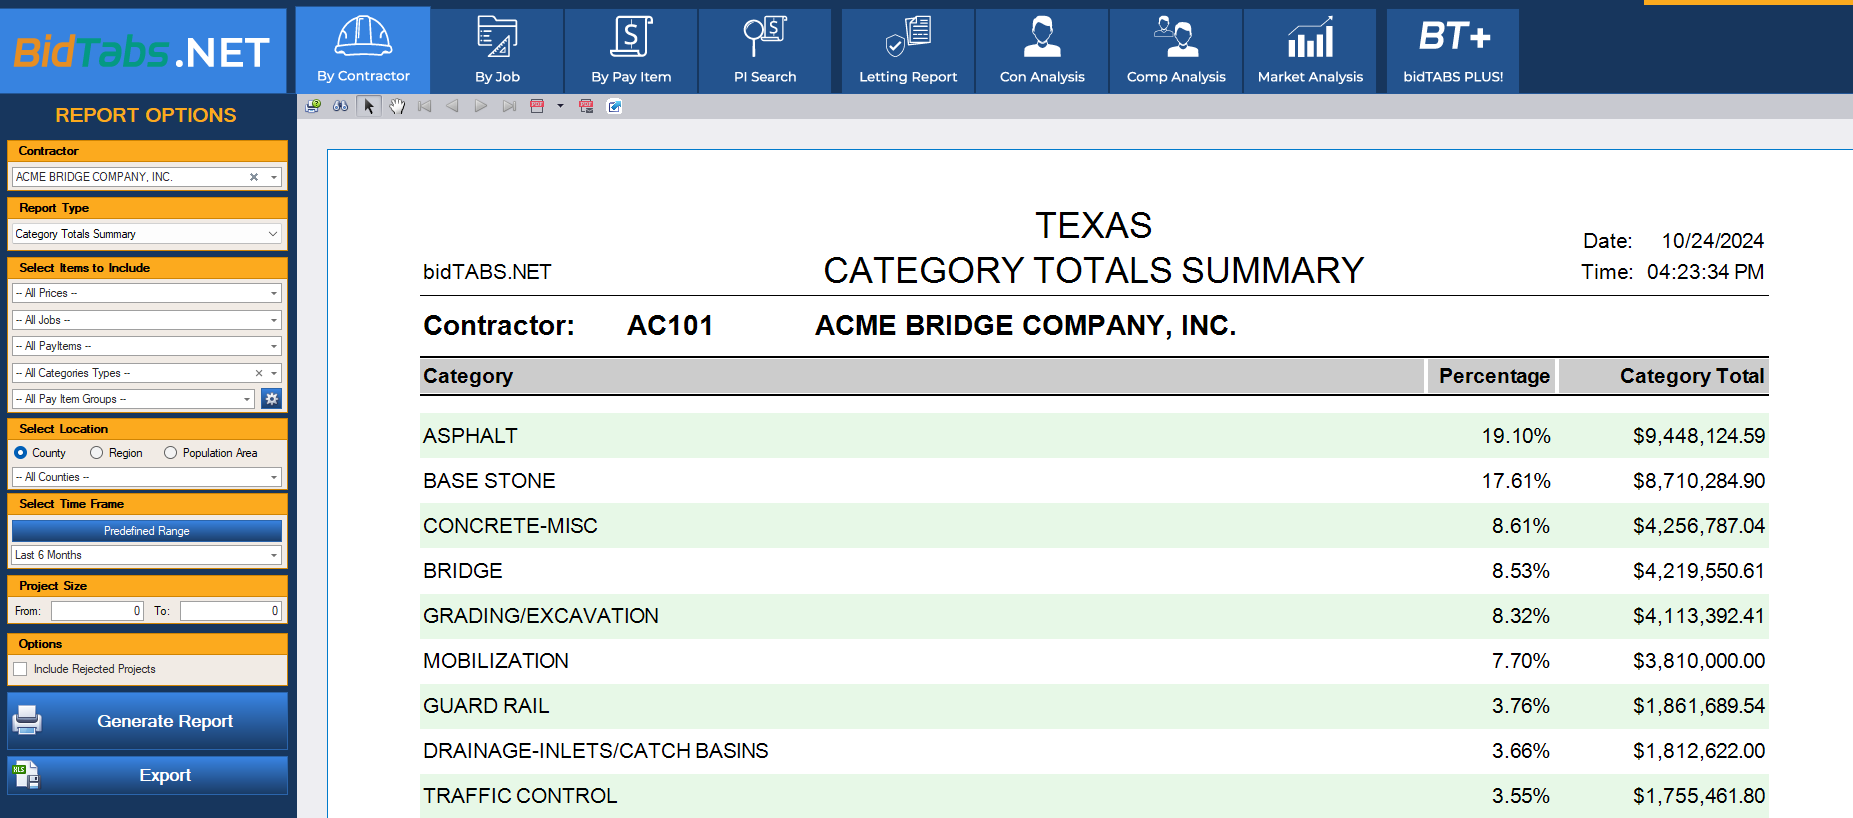This screenshot has width=1853, height=818.
Task: Jump to last report page
Action: (x=509, y=106)
